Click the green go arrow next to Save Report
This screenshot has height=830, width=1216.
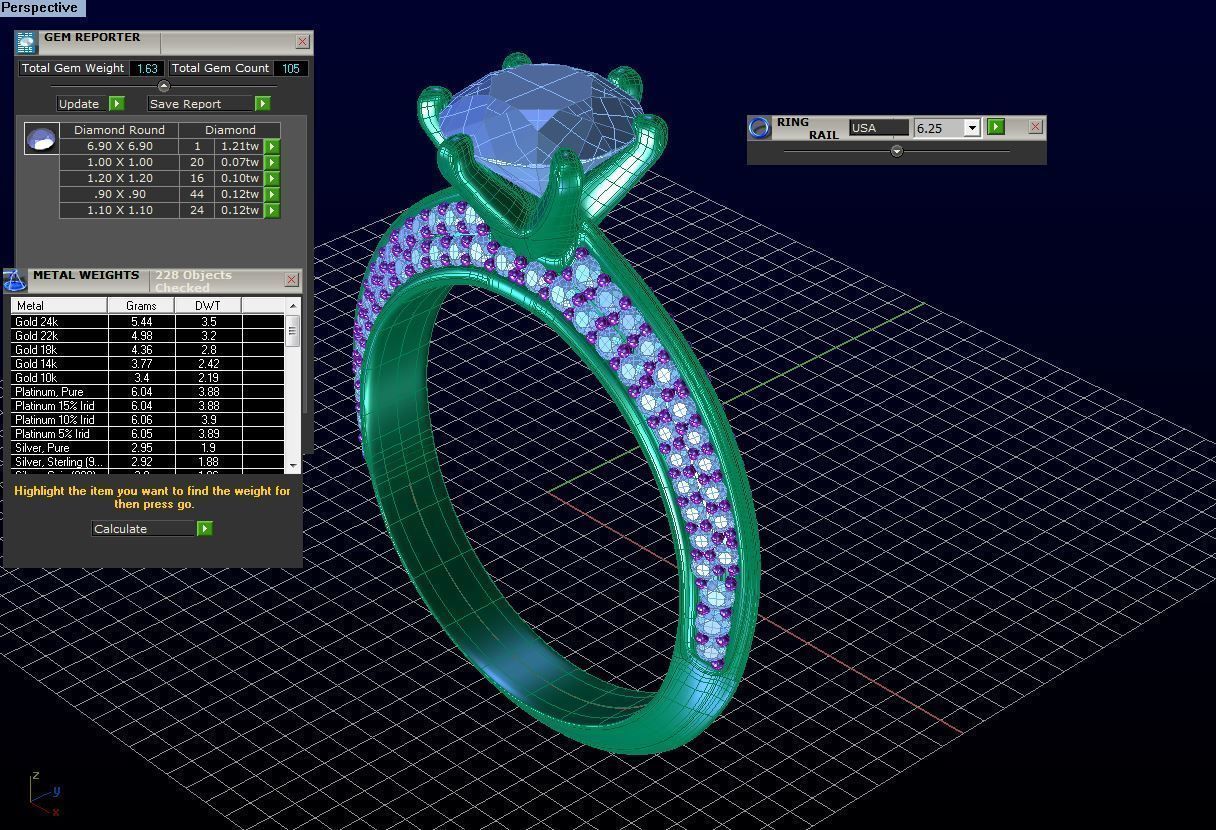click(x=262, y=103)
